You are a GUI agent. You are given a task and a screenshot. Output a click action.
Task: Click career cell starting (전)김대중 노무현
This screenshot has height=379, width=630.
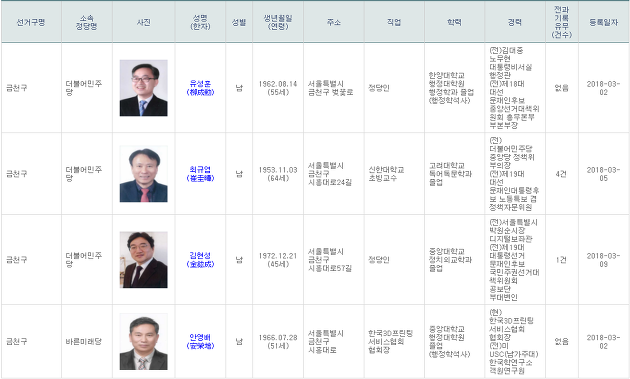pos(514,88)
